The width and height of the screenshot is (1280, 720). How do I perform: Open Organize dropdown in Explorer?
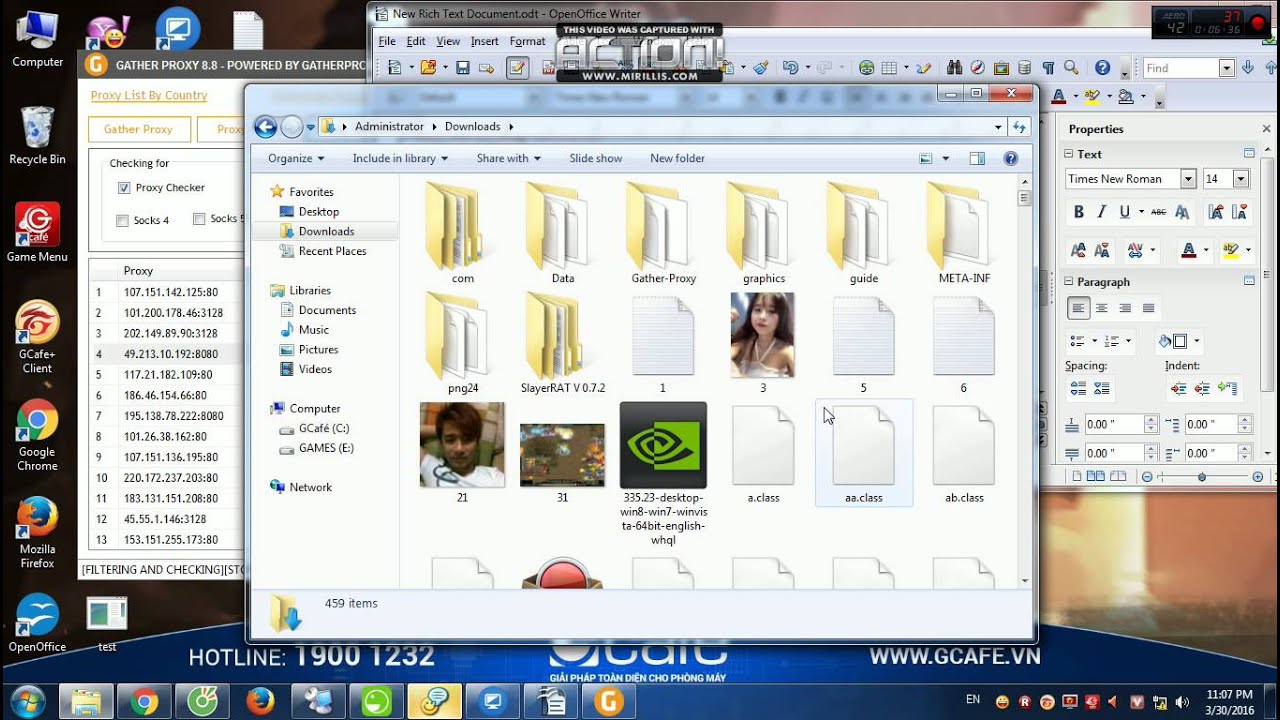point(296,158)
